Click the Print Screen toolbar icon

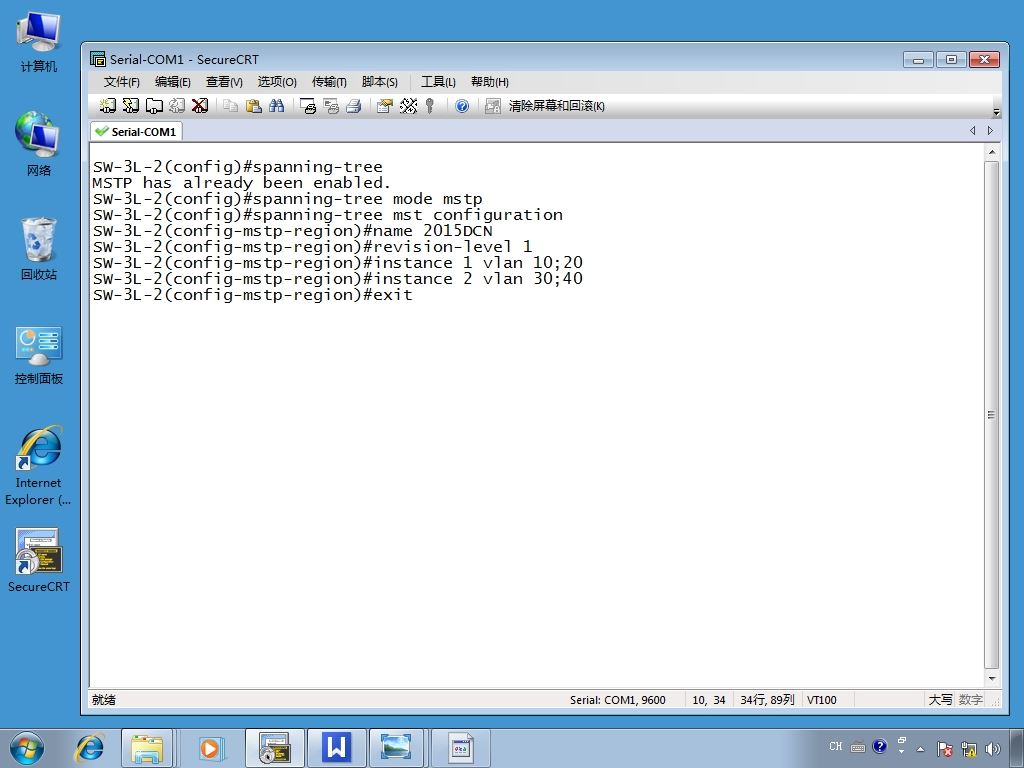click(308, 106)
